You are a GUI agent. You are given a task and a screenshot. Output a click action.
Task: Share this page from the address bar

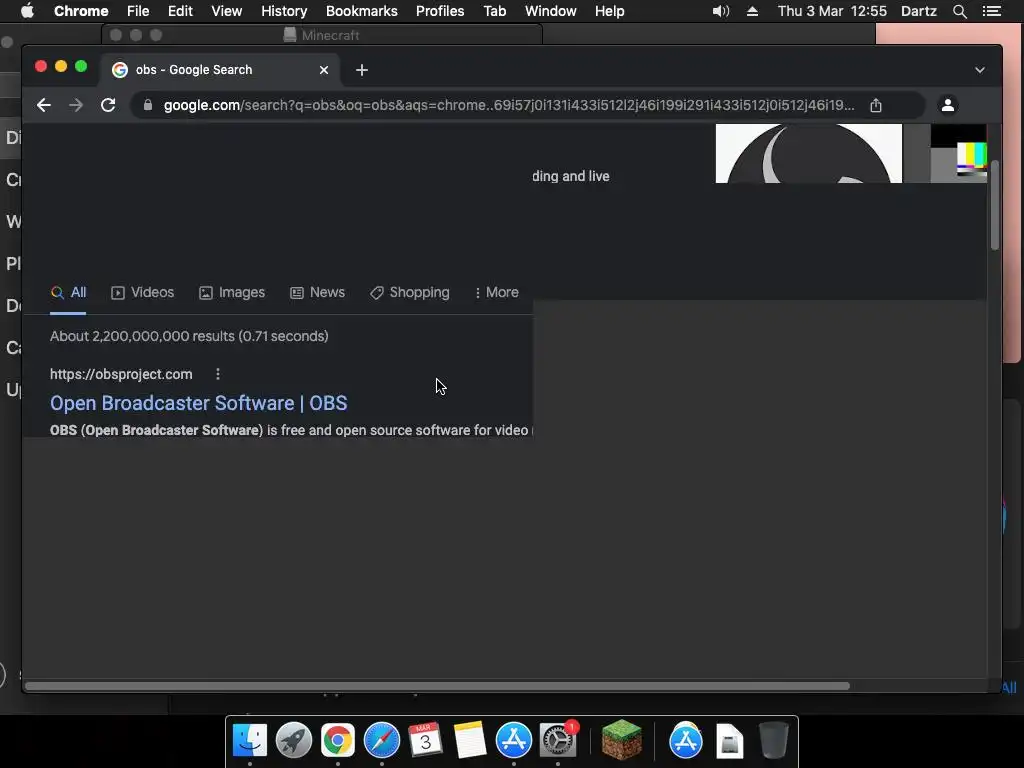click(876, 105)
